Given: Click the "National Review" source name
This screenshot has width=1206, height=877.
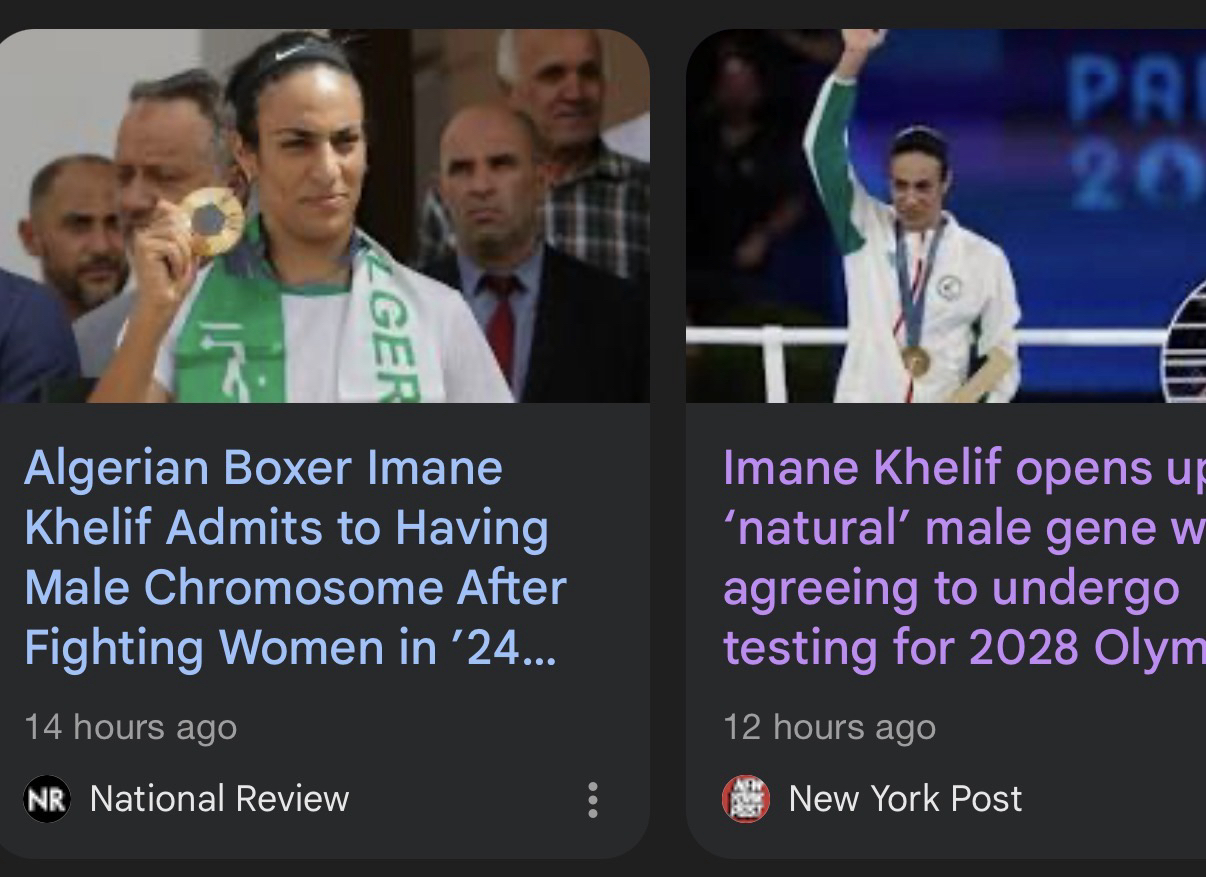Looking at the screenshot, I should (219, 799).
